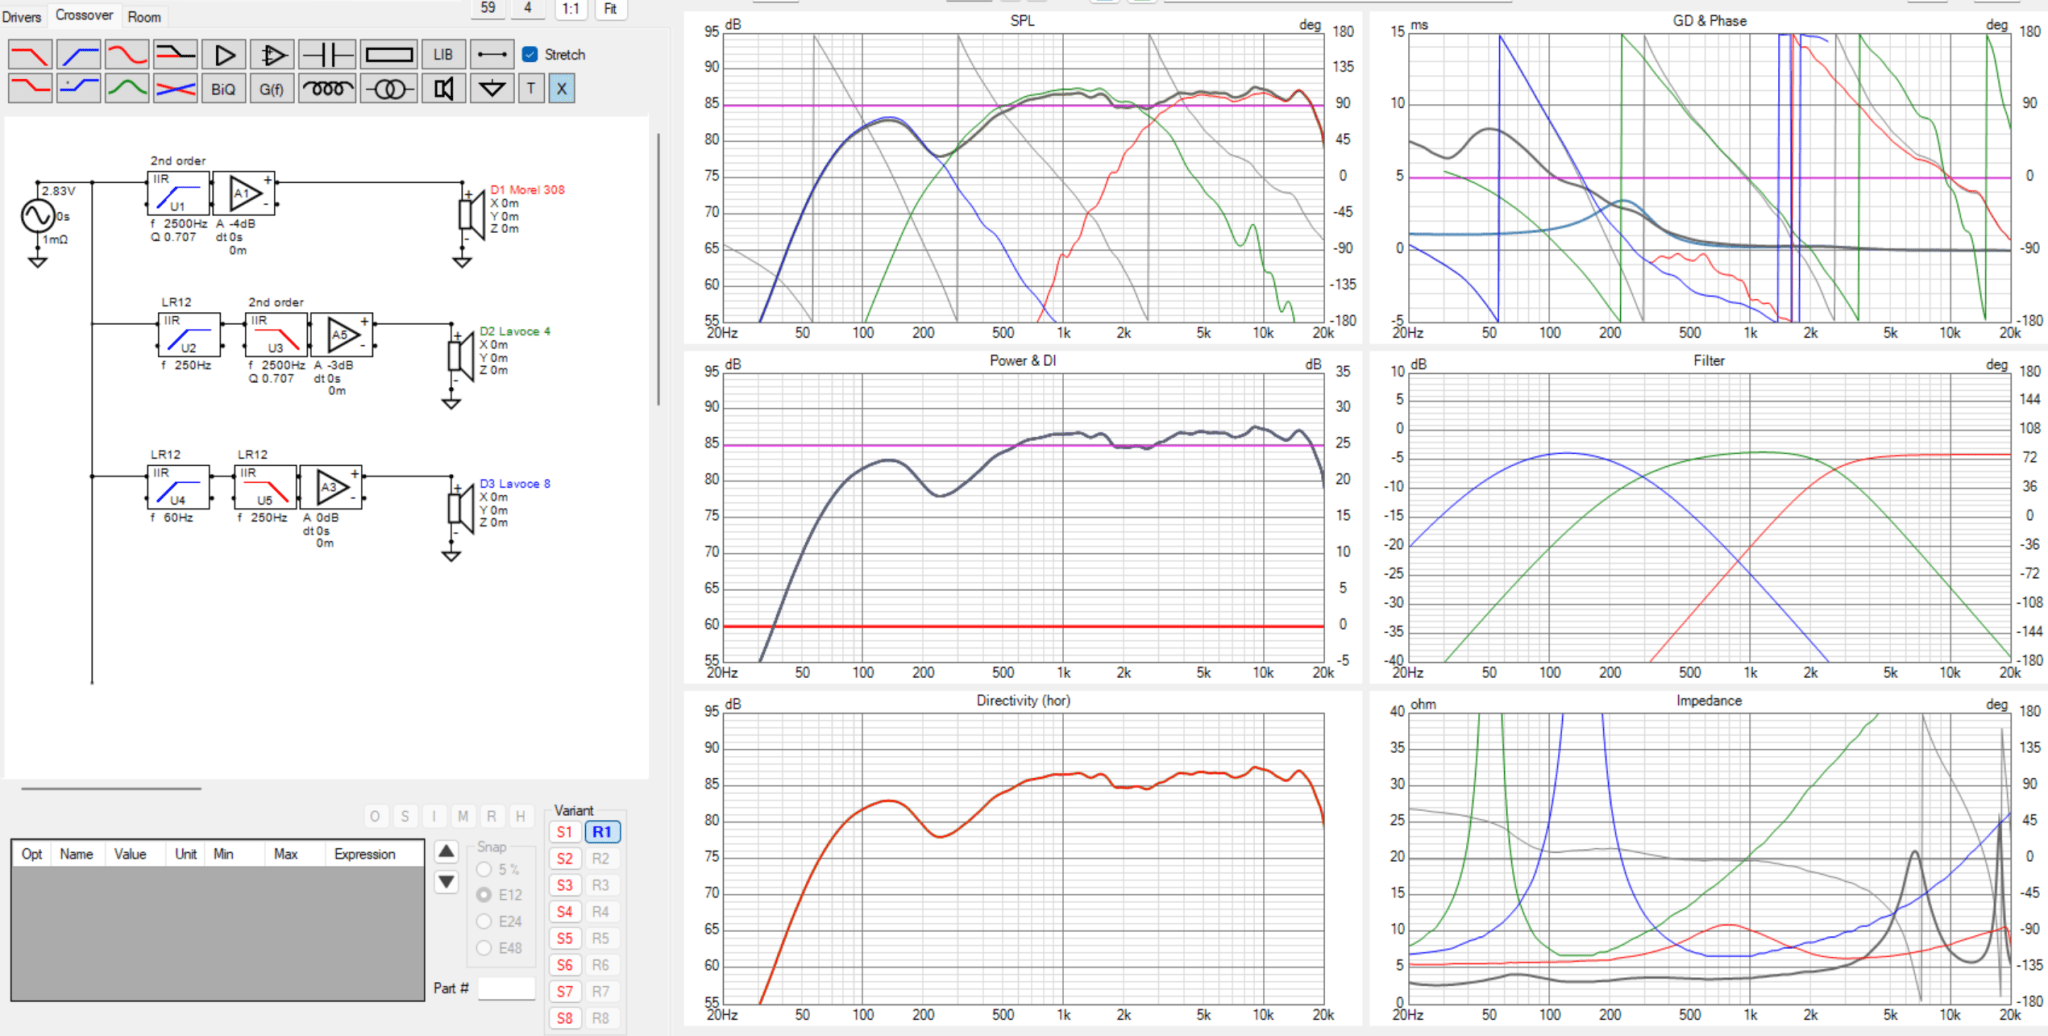
Task: Add a transformer component
Action: coord(388,88)
